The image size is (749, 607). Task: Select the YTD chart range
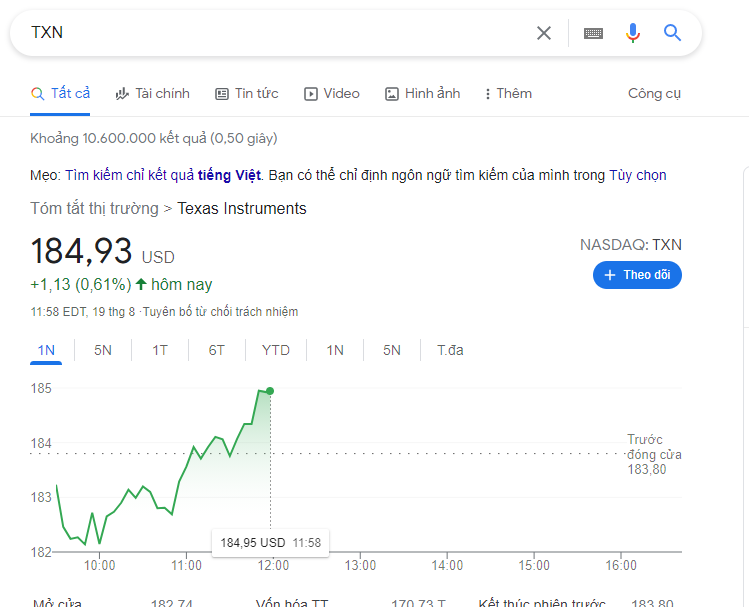pyautogui.click(x=275, y=350)
